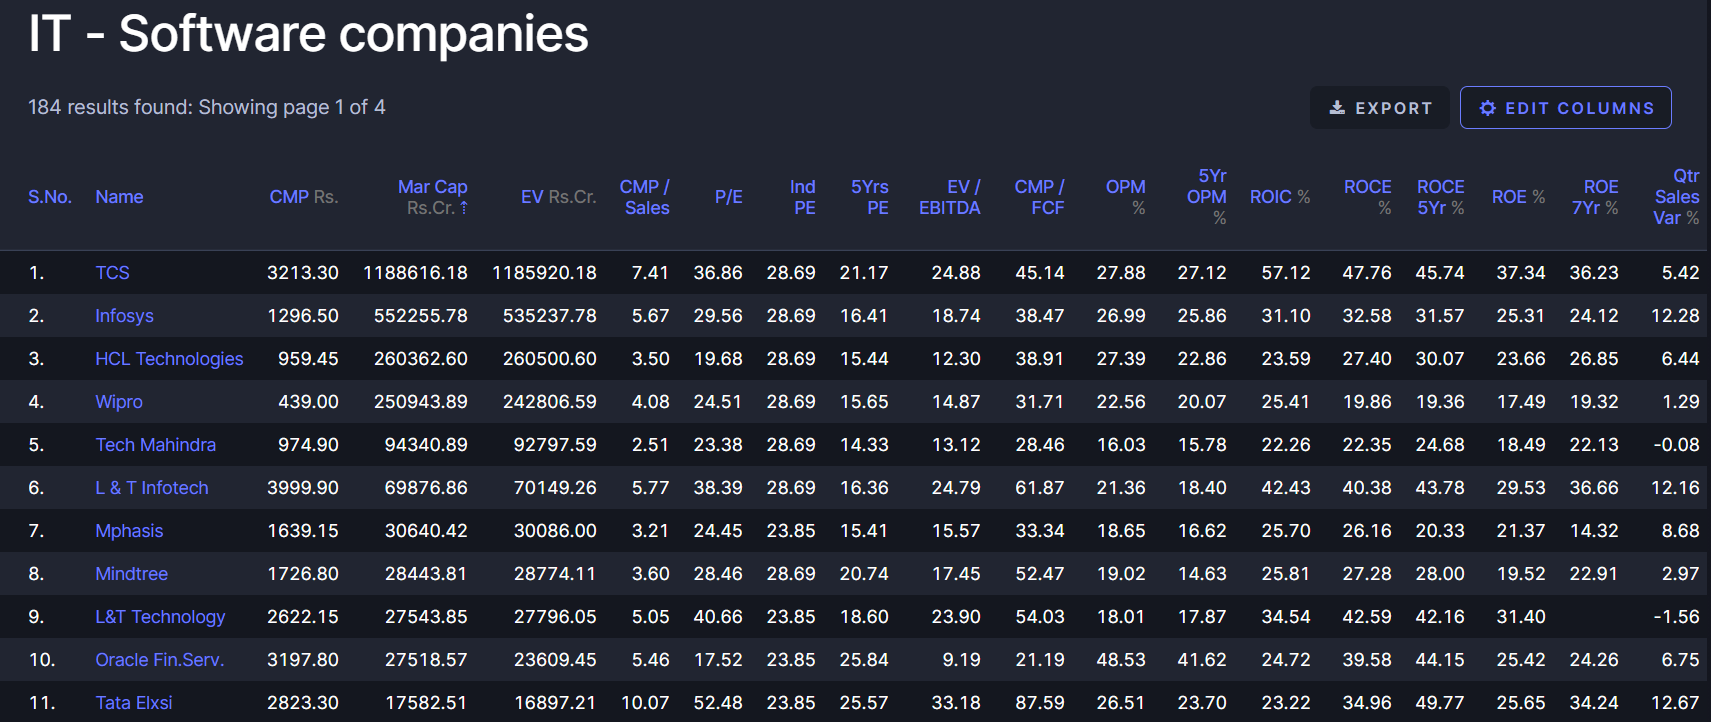Image resolution: width=1711 pixels, height=722 pixels.
Task: Open Tech Mahindra company link
Action: [x=155, y=445]
